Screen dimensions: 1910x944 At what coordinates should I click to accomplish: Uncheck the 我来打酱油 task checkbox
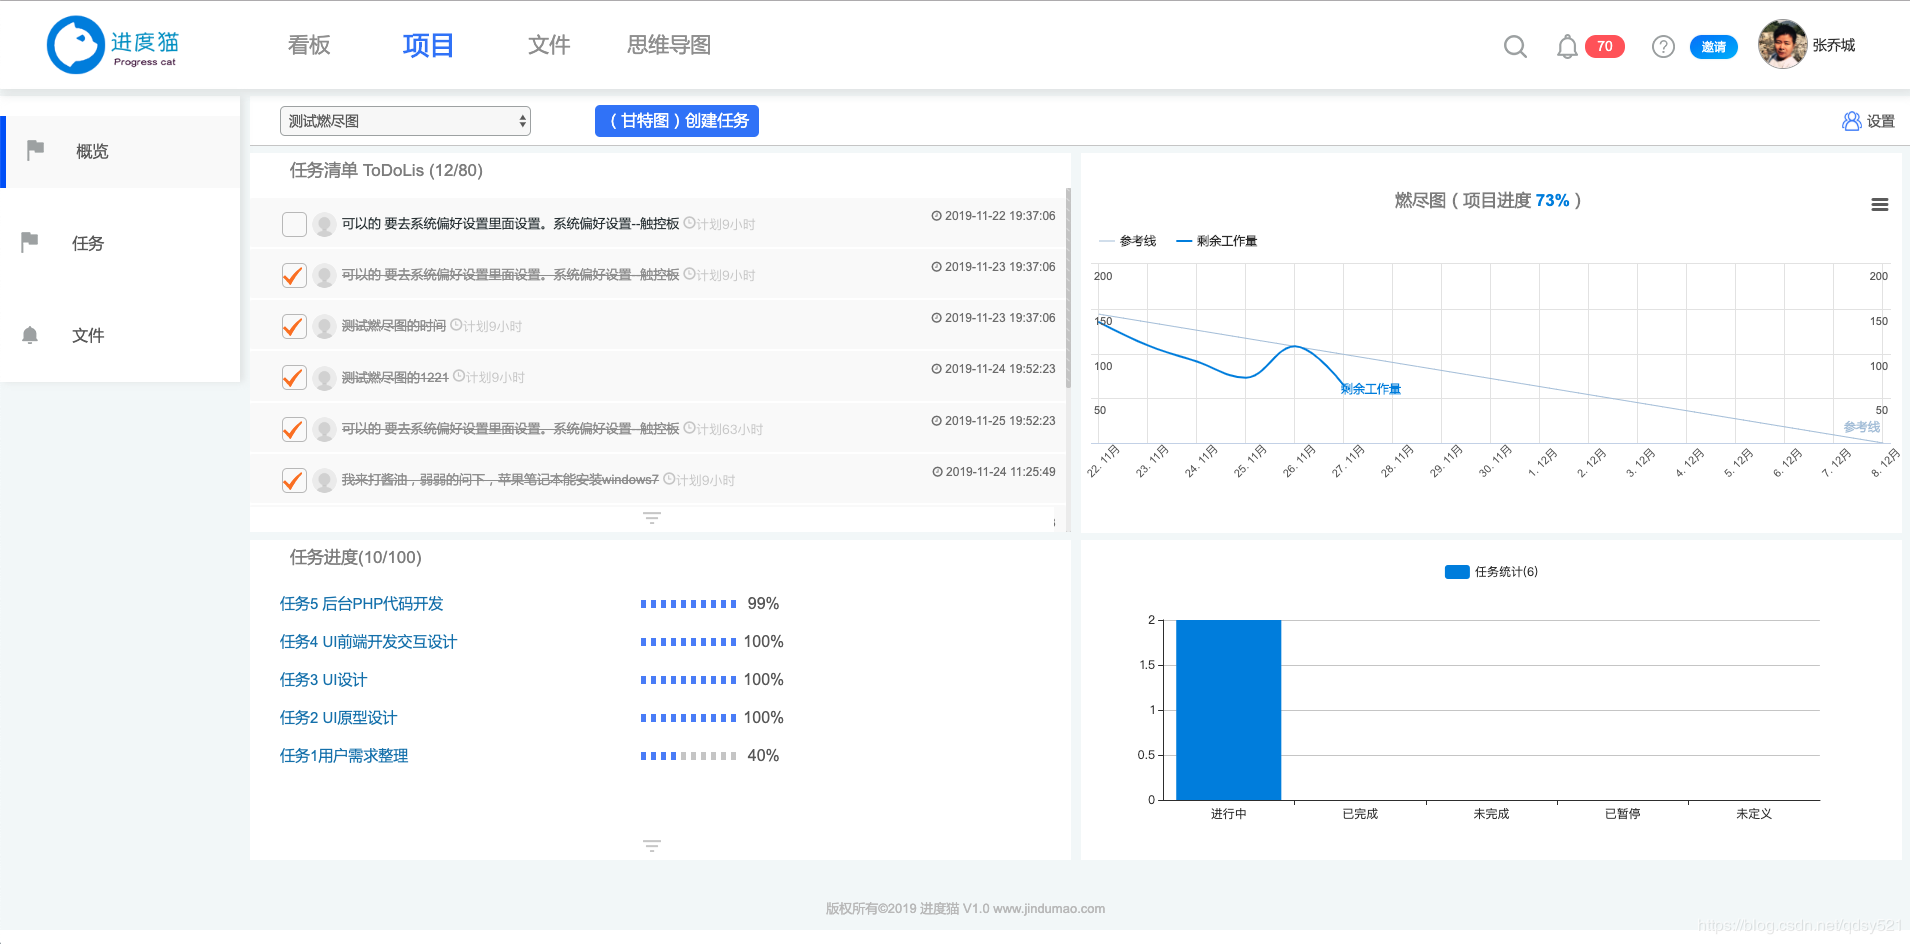[294, 480]
